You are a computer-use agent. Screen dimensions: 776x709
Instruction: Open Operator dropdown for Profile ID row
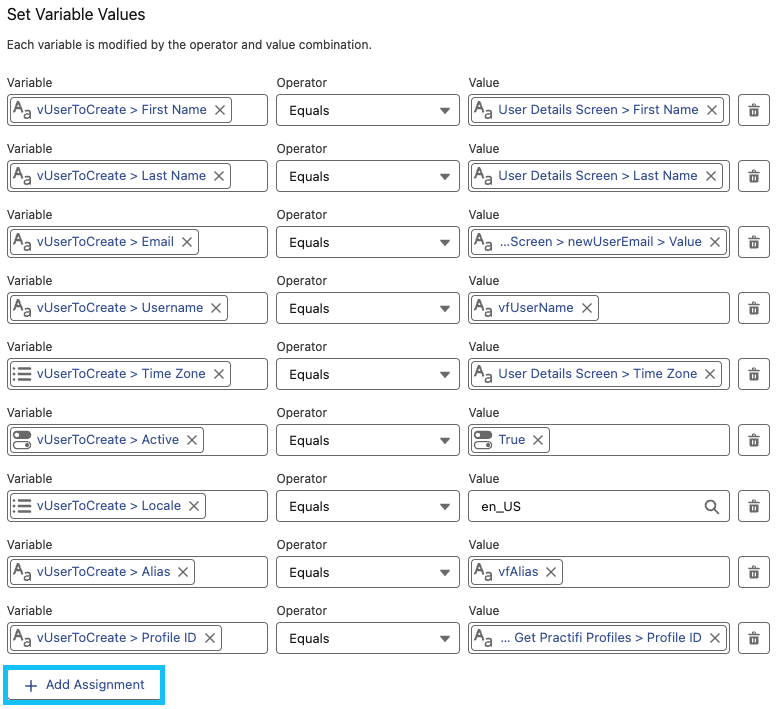click(x=366, y=639)
